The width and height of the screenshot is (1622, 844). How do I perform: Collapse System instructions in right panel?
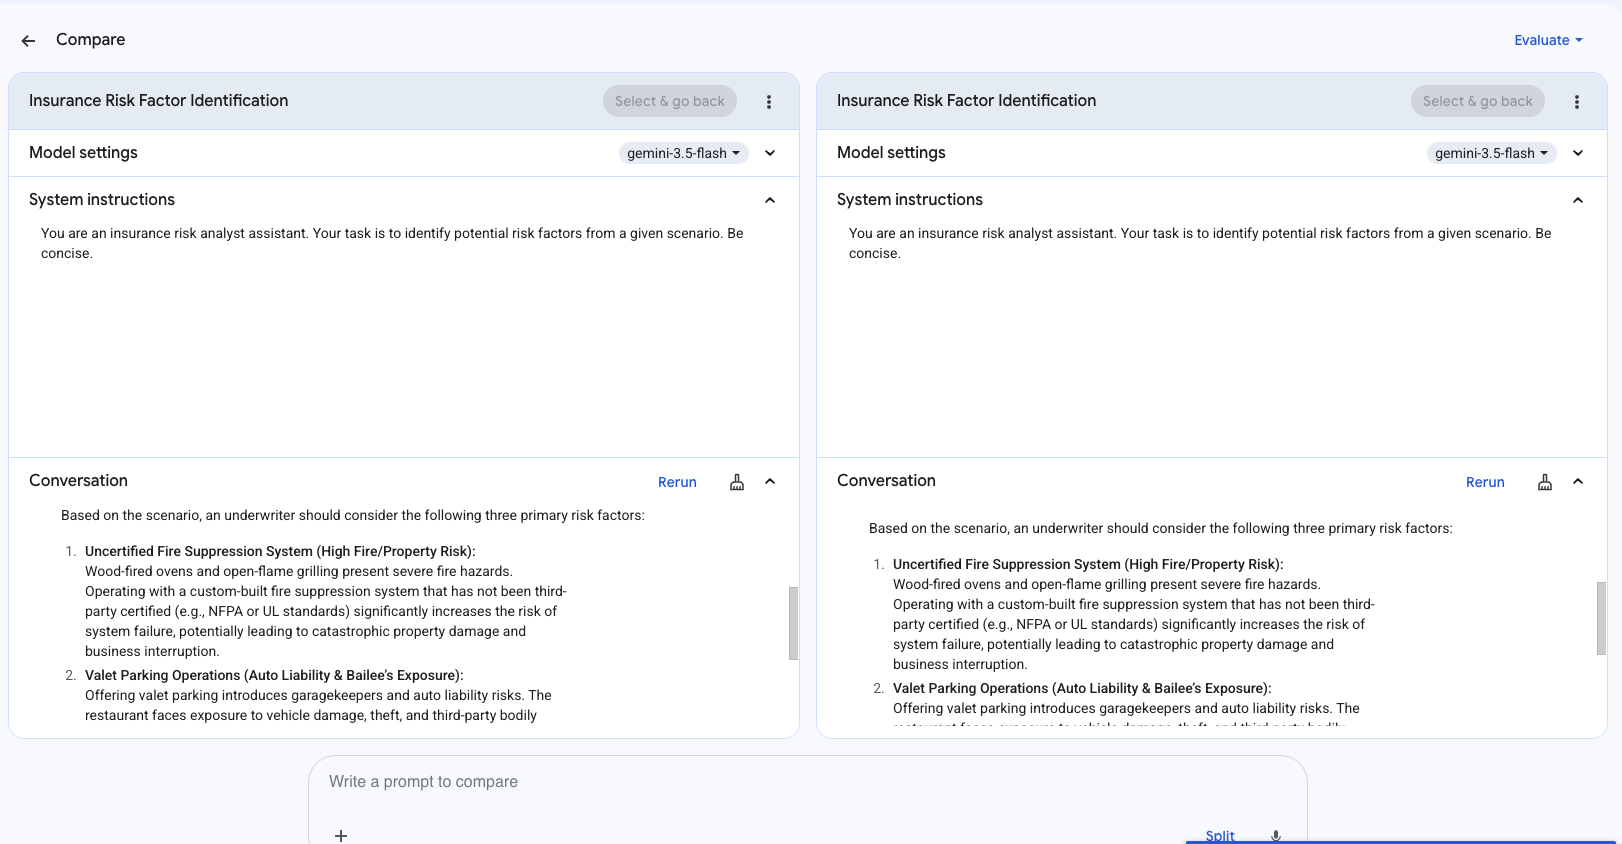(1578, 200)
